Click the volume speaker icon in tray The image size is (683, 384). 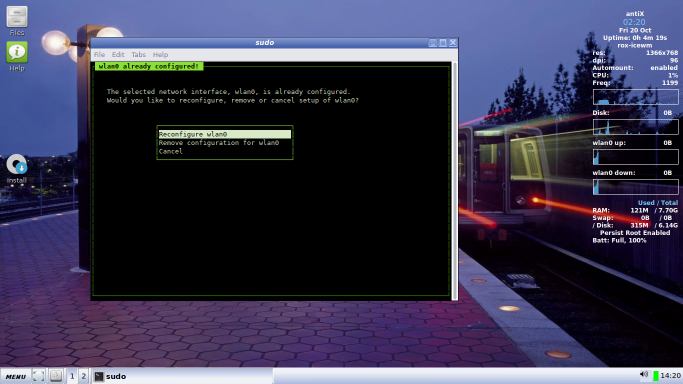(644, 375)
